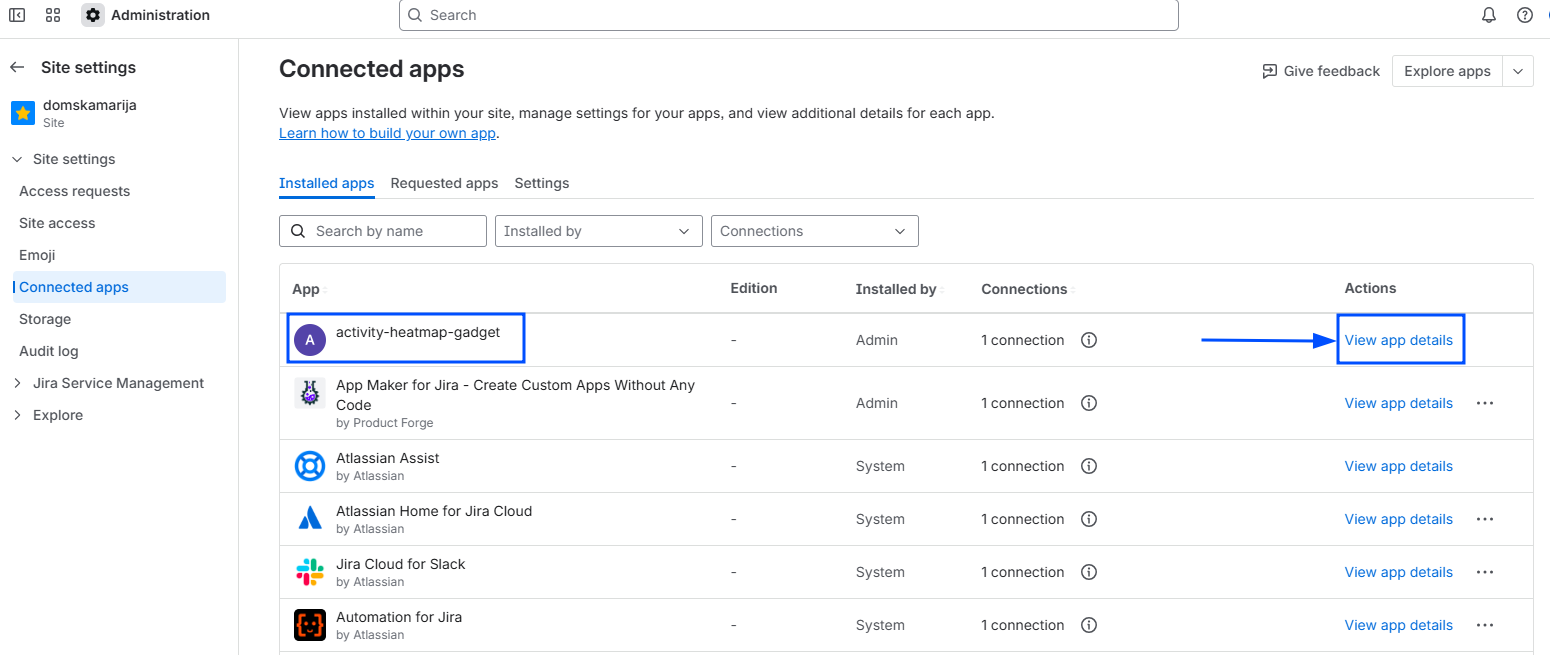Click info icon for activity-heatmap-gadget connection
Viewport: 1550px width, 655px height.
click(1089, 340)
